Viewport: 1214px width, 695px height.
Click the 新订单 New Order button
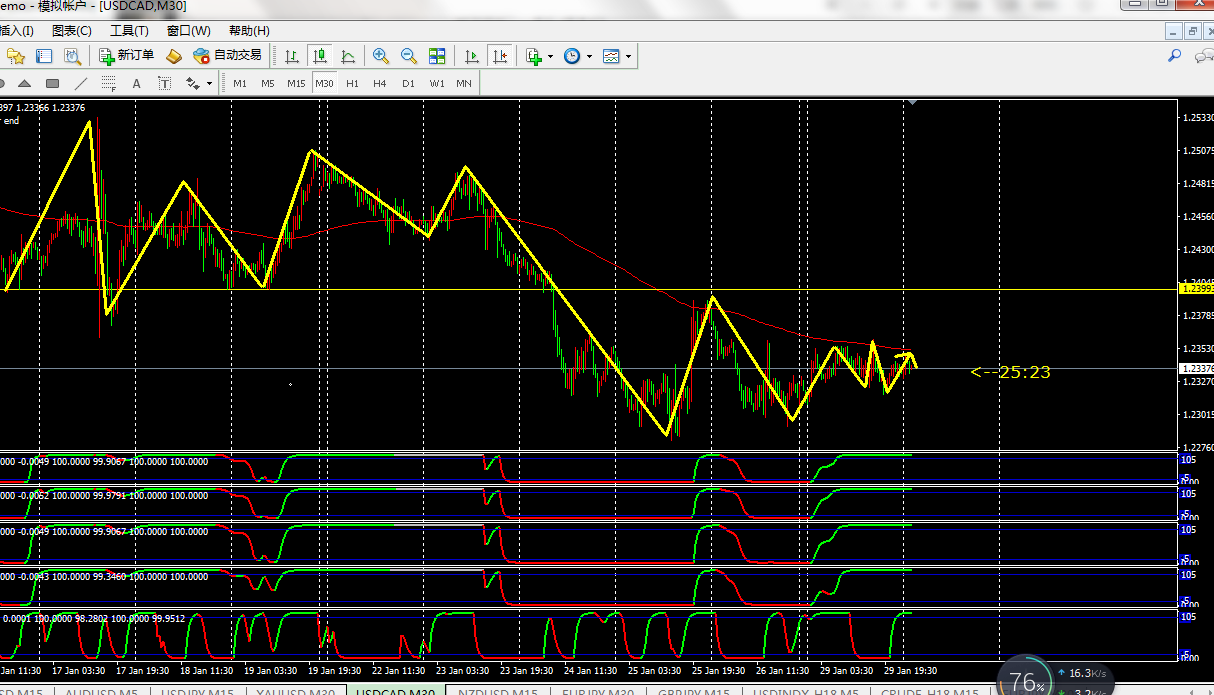click(126, 56)
